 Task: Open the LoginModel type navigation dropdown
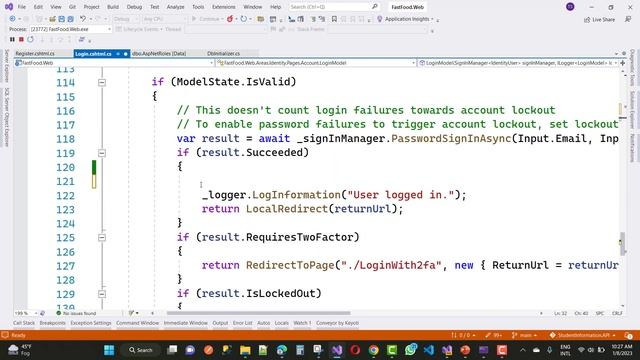click(316, 63)
